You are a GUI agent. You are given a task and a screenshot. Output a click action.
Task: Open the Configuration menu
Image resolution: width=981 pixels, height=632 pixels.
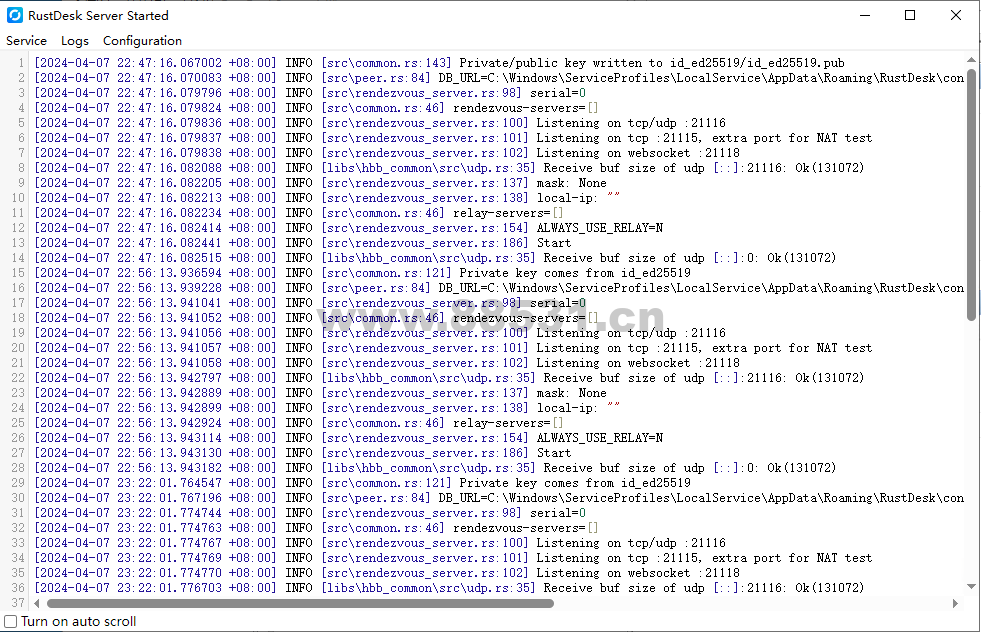click(142, 41)
